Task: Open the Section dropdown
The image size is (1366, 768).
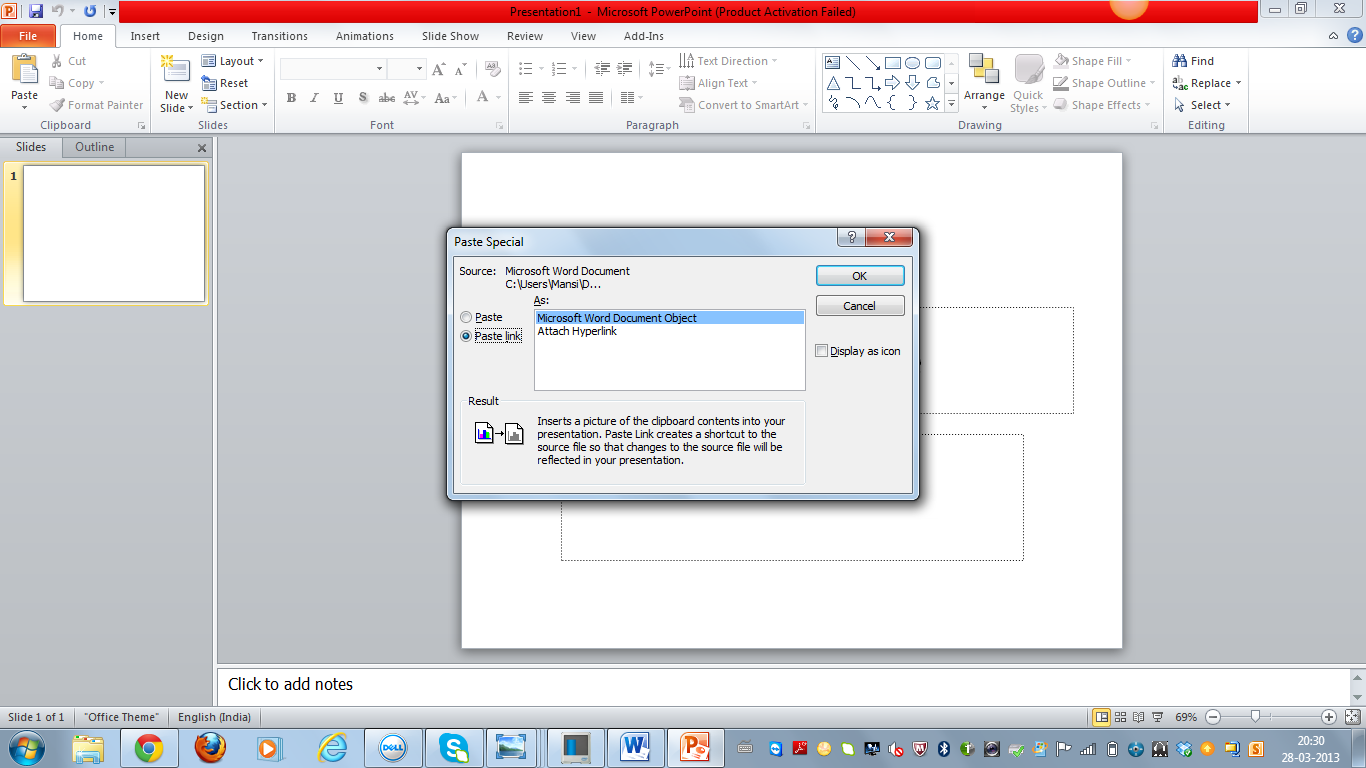Action: [x=235, y=105]
